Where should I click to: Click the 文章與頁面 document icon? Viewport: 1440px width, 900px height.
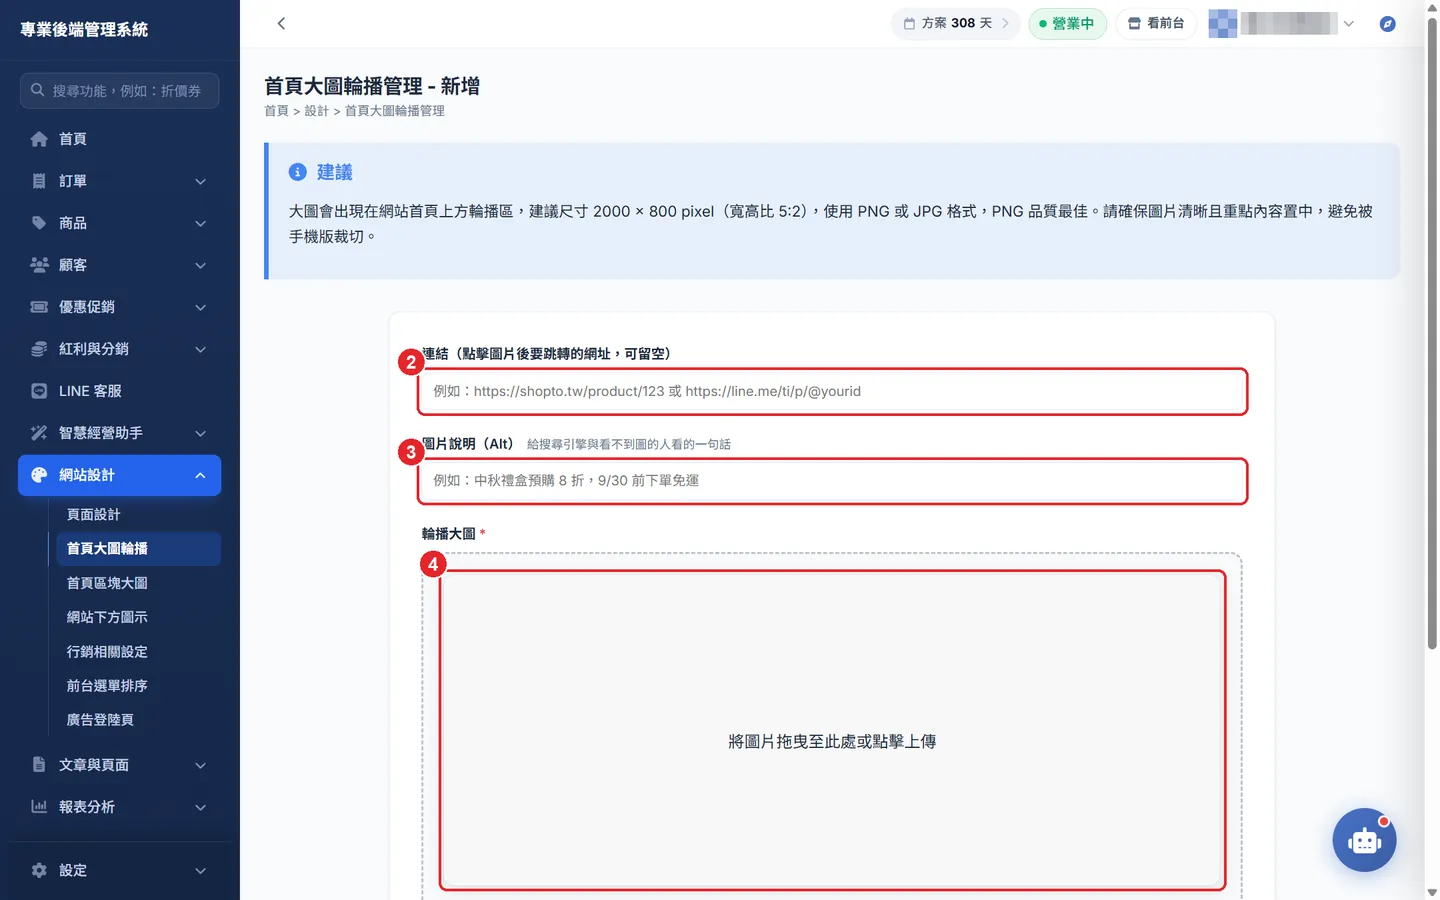tap(39, 765)
